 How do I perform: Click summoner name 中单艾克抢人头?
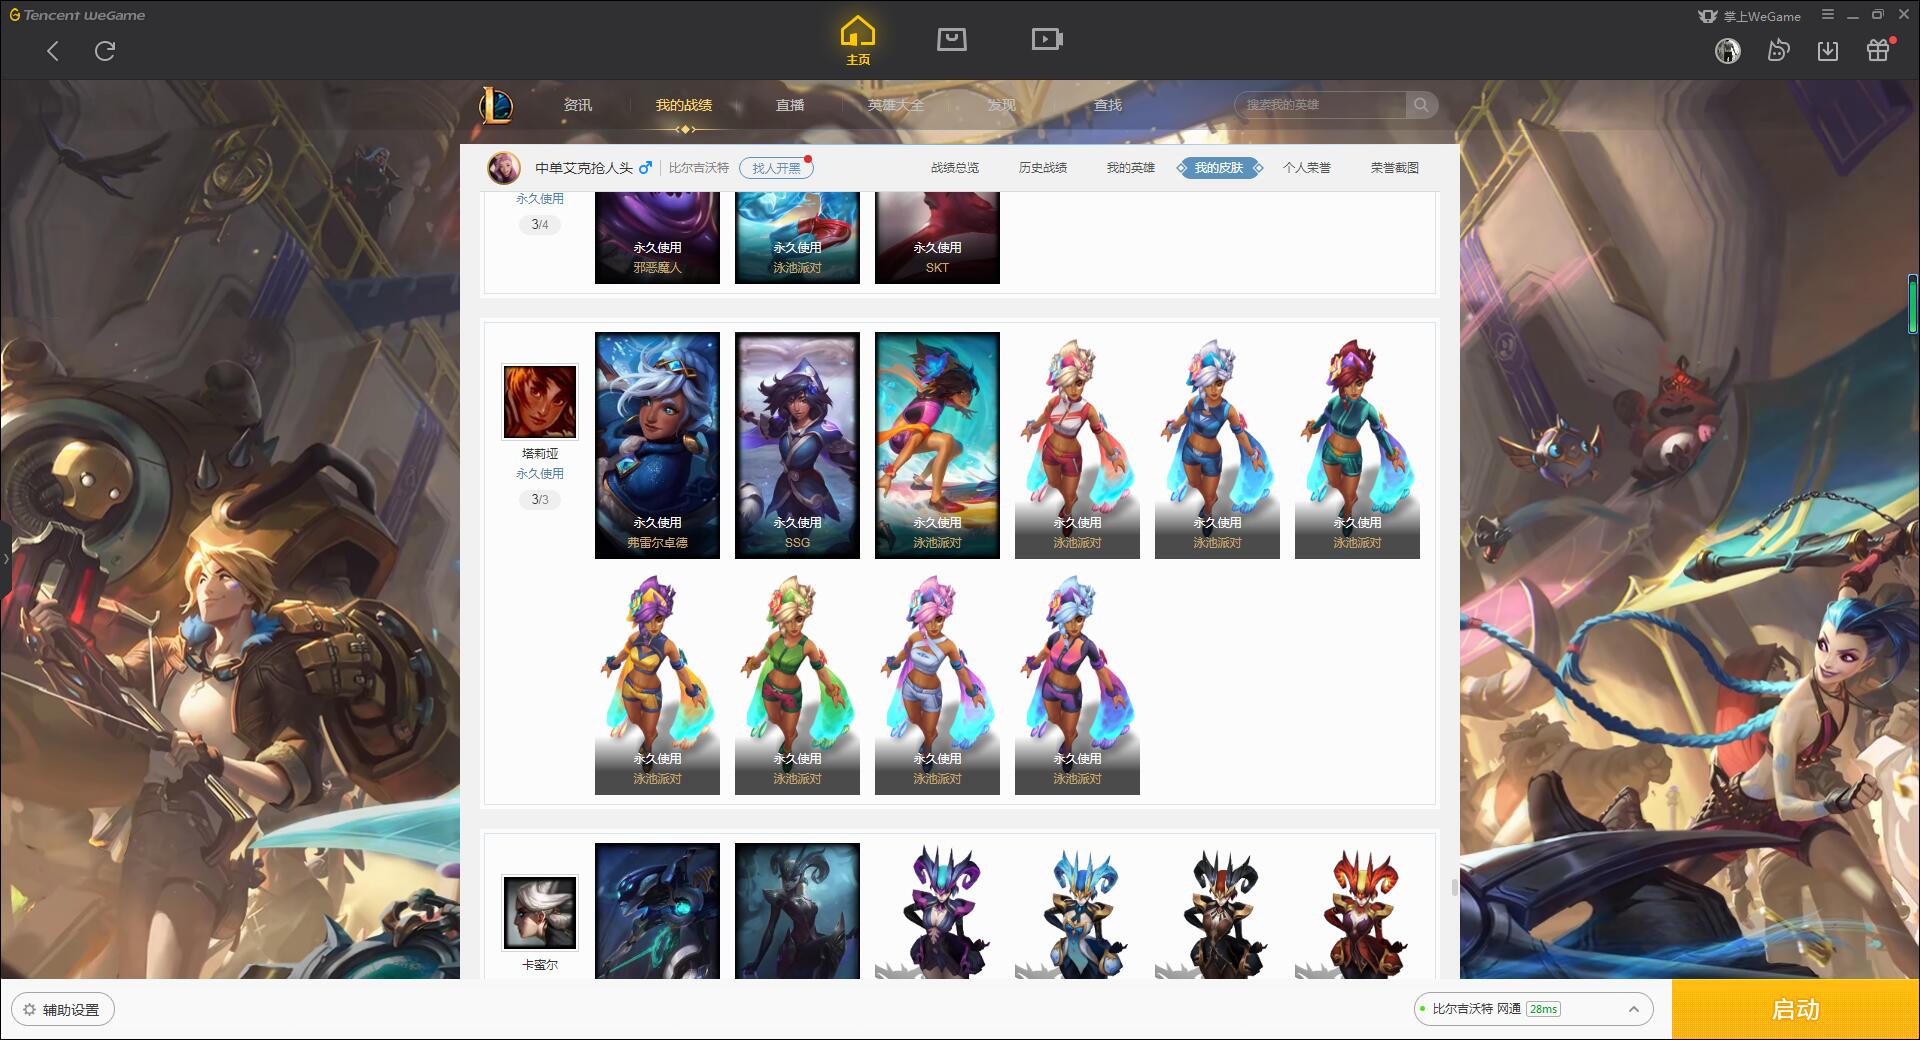[x=584, y=168]
